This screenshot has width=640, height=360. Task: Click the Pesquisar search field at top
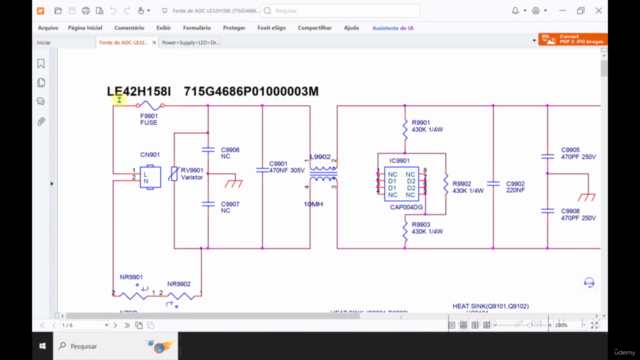coord(340,11)
